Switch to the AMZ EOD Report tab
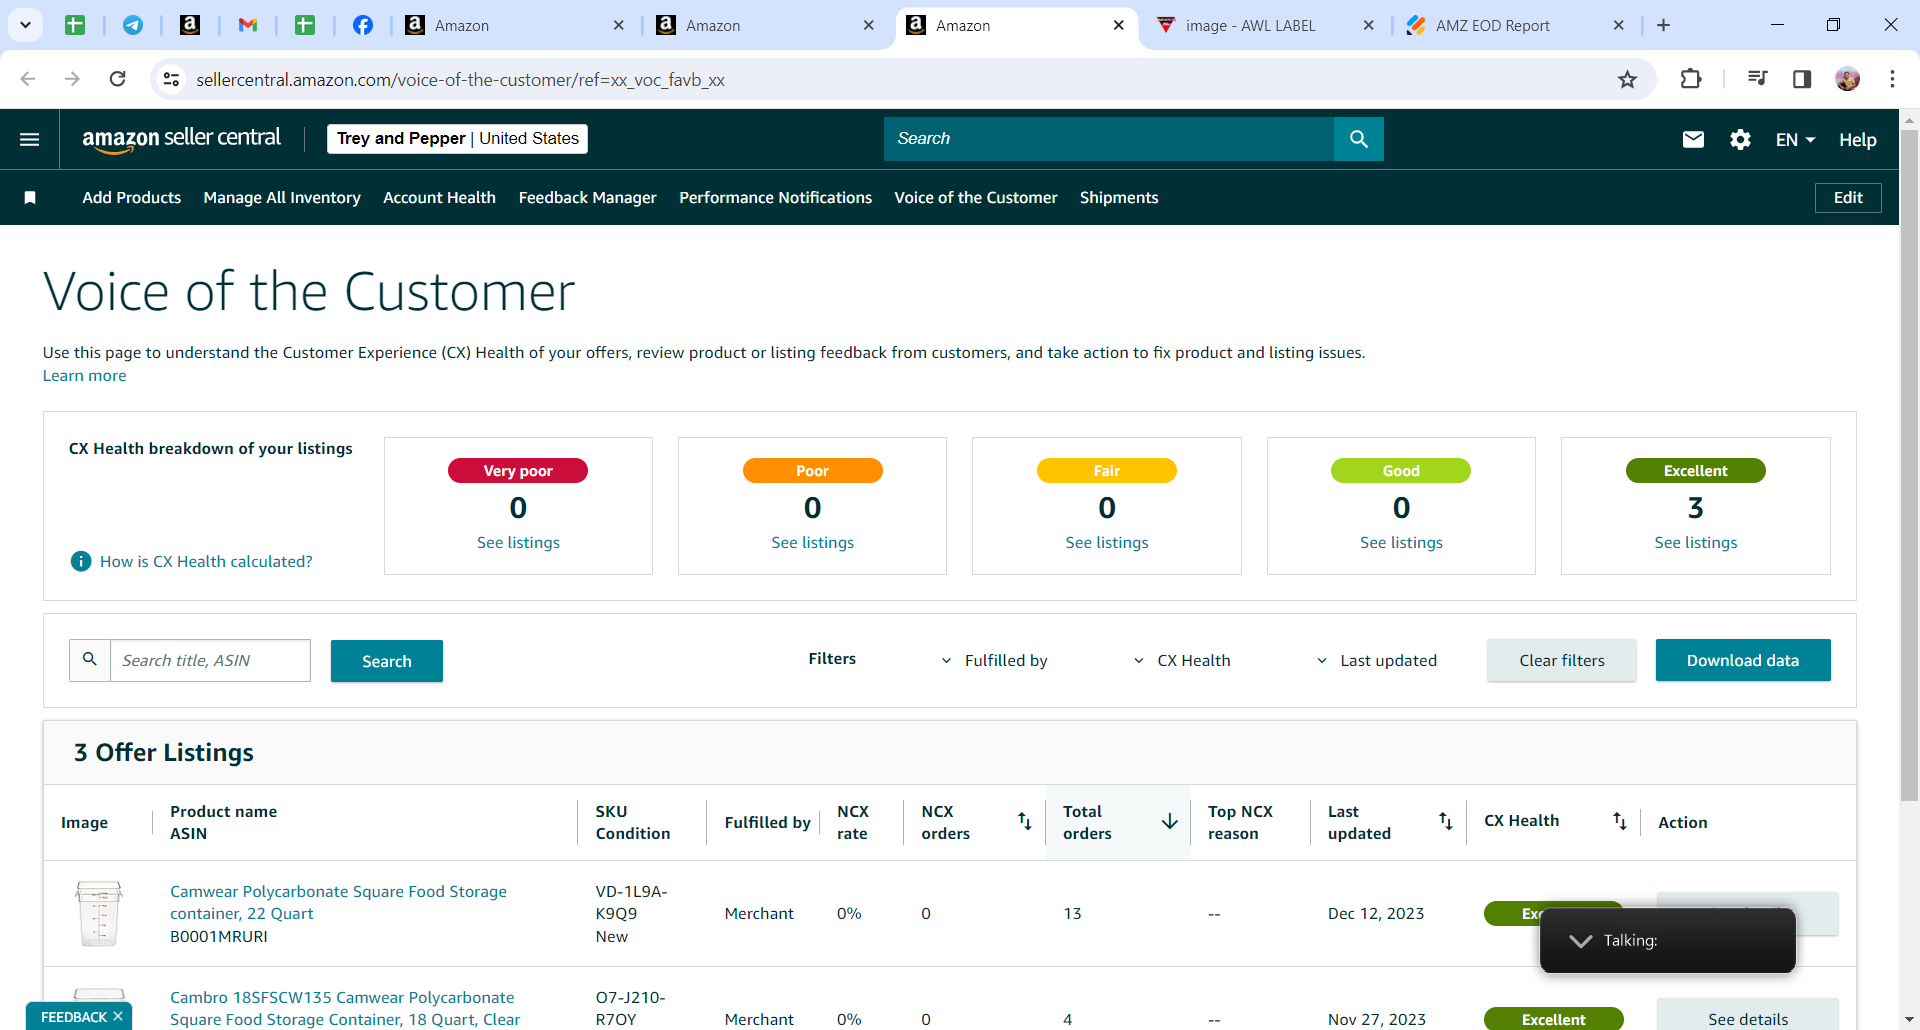Viewport: 1920px width, 1030px height. click(1492, 25)
